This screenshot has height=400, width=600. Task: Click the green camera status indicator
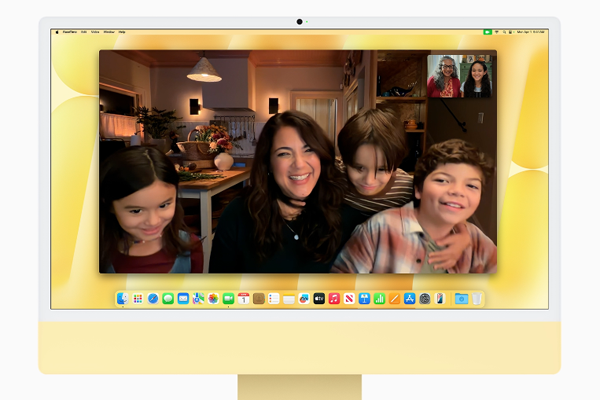pyautogui.click(x=487, y=32)
